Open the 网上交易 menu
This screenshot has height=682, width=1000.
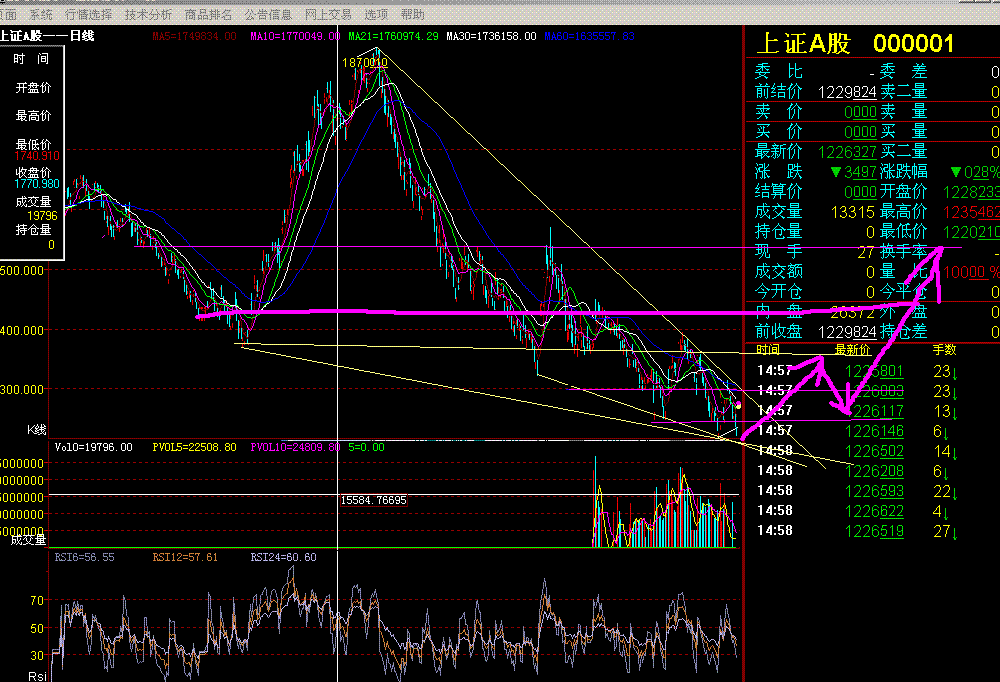pos(328,15)
